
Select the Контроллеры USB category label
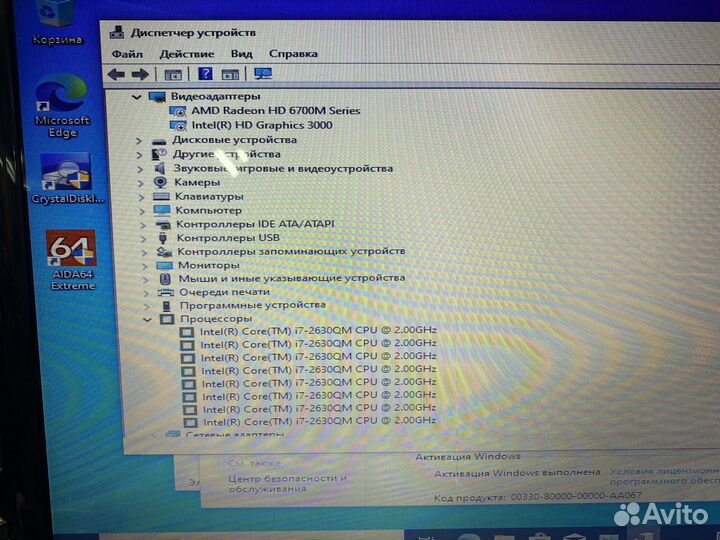[x=228, y=238]
